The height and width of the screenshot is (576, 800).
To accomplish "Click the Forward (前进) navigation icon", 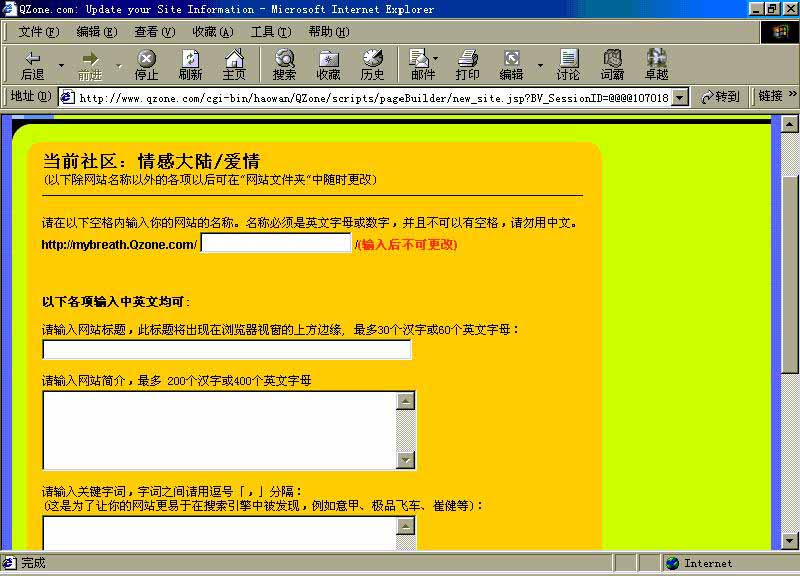I will (x=90, y=62).
